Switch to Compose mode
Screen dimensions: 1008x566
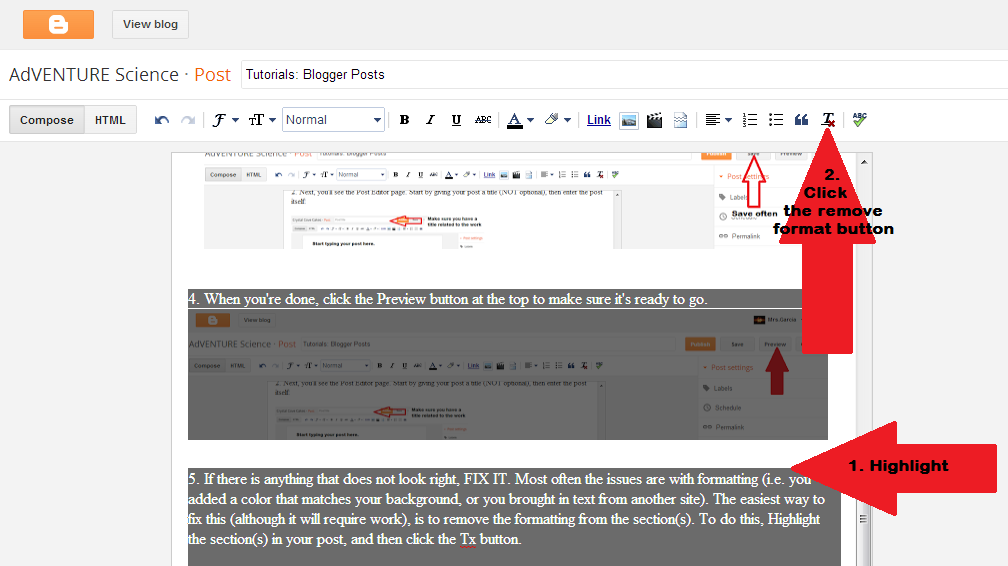[46, 120]
